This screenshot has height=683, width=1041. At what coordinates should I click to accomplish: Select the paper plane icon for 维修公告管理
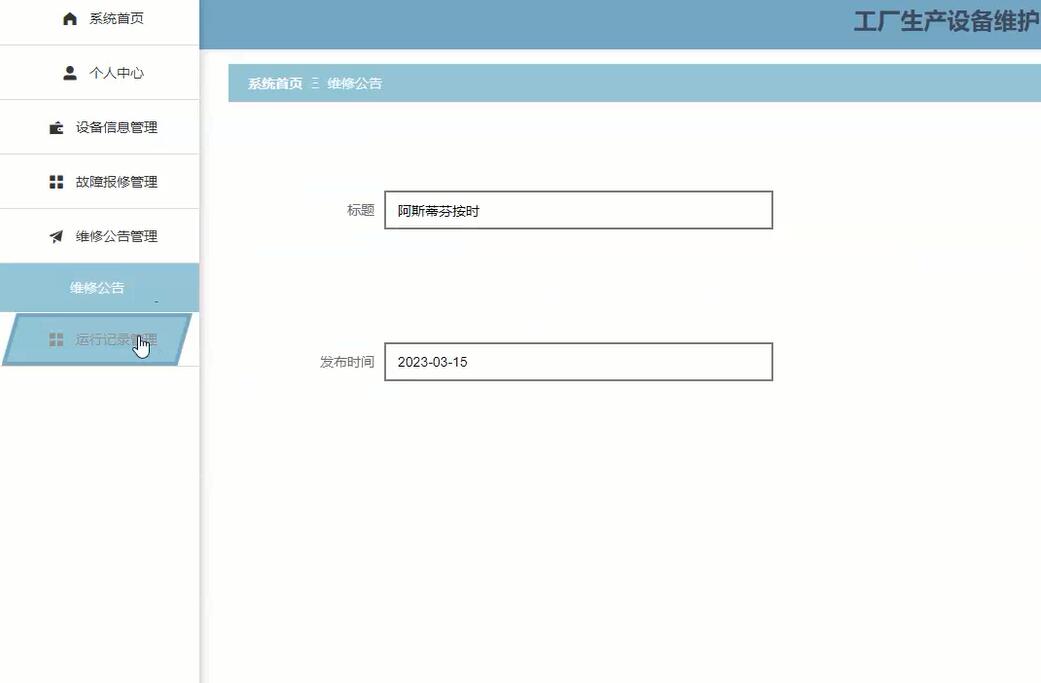click(56, 236)
